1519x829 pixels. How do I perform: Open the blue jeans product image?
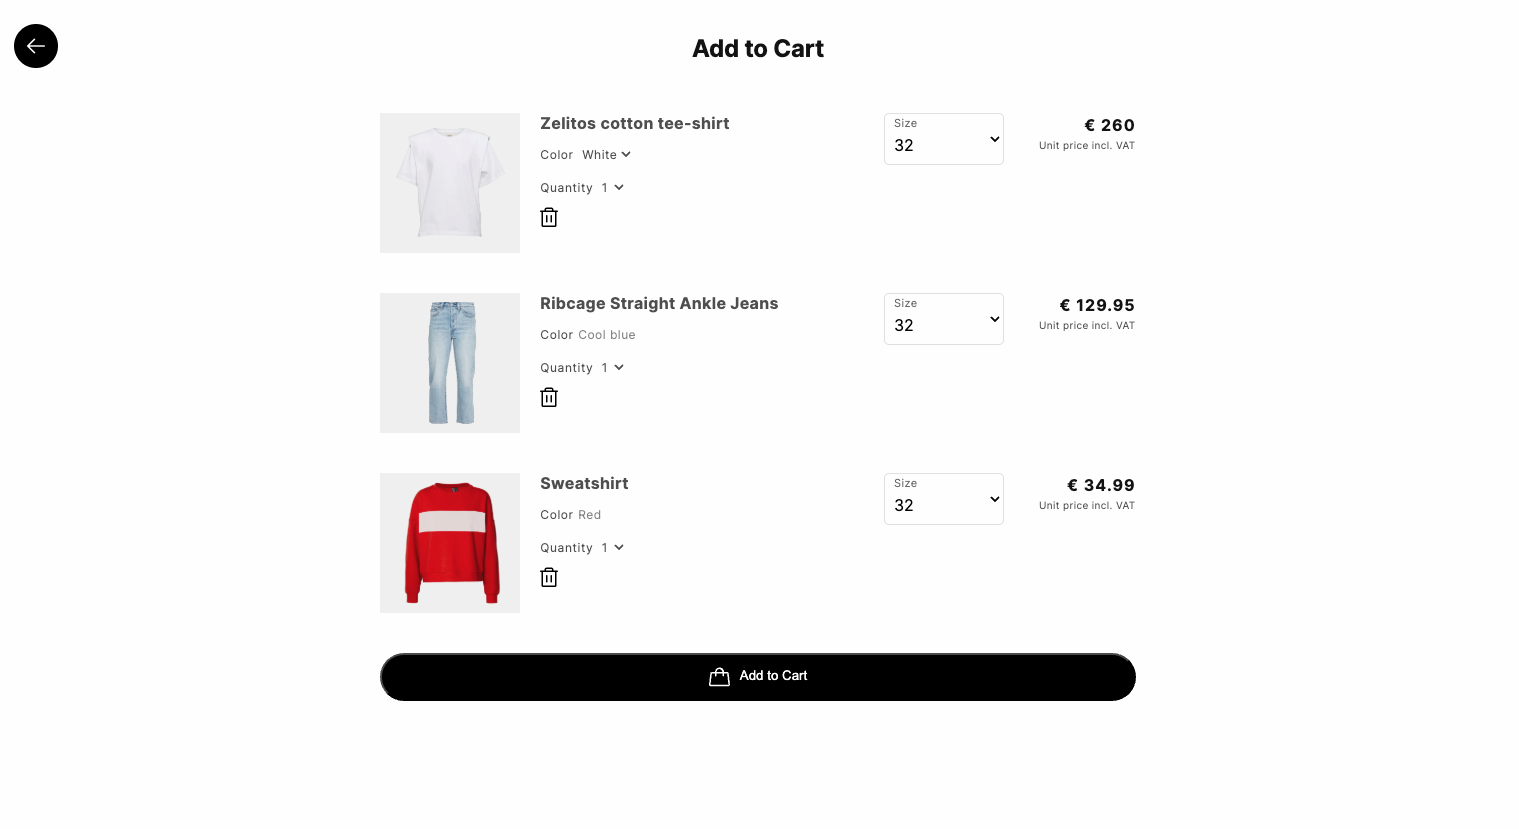[450, 363]
